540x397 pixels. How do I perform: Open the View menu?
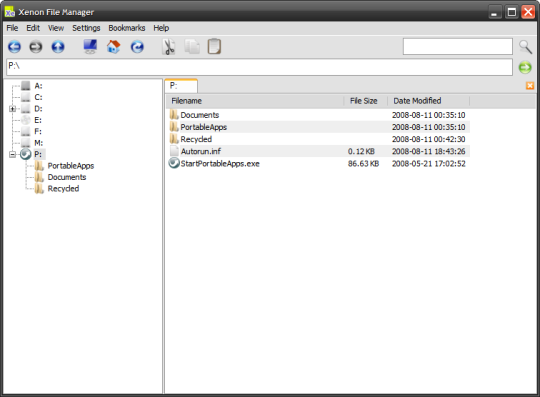click(x=56, y=28)
